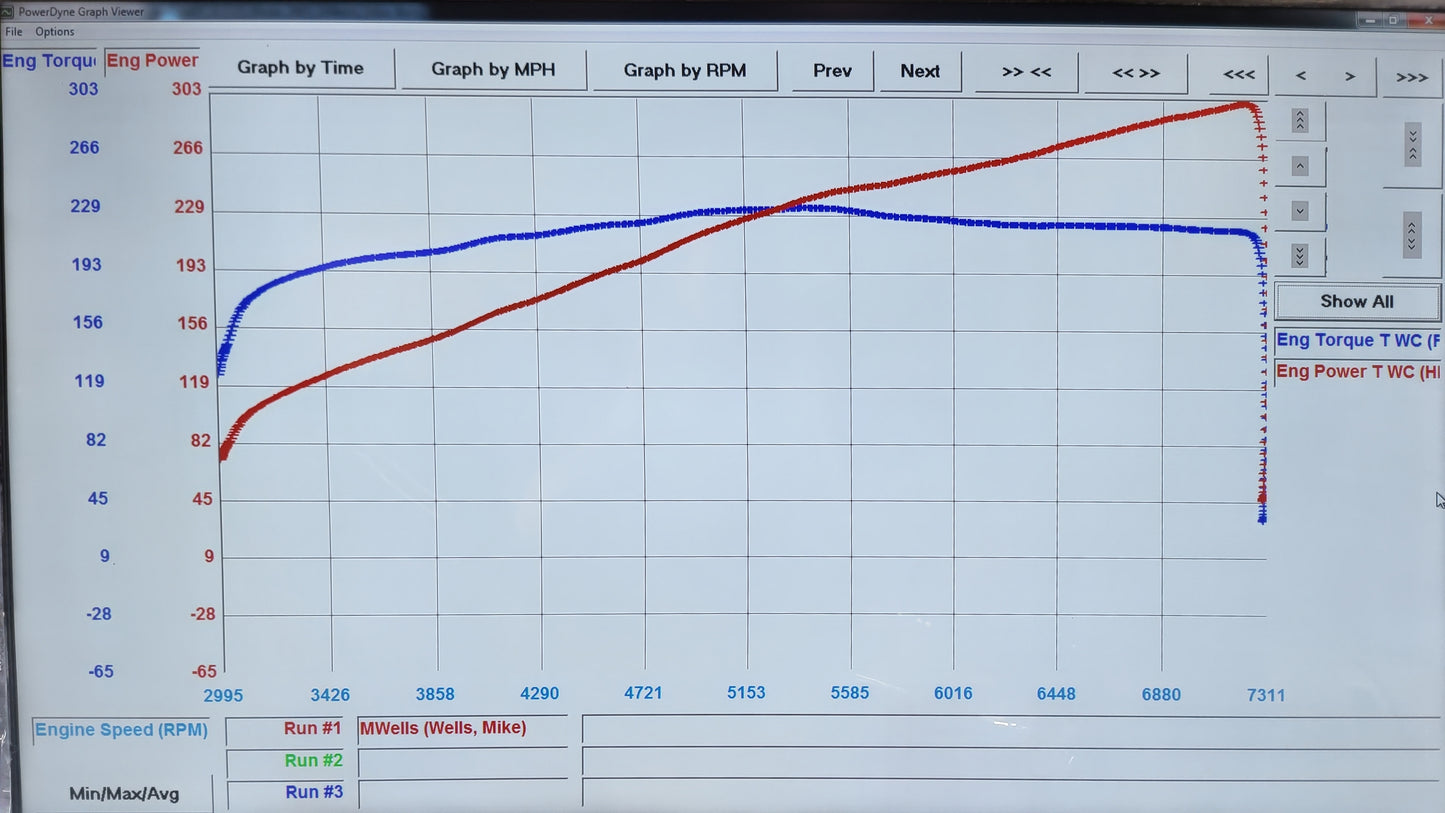Switch to Graph by Time view
The width and height of the screenshot is (1445, 813).
coord(300,68)
